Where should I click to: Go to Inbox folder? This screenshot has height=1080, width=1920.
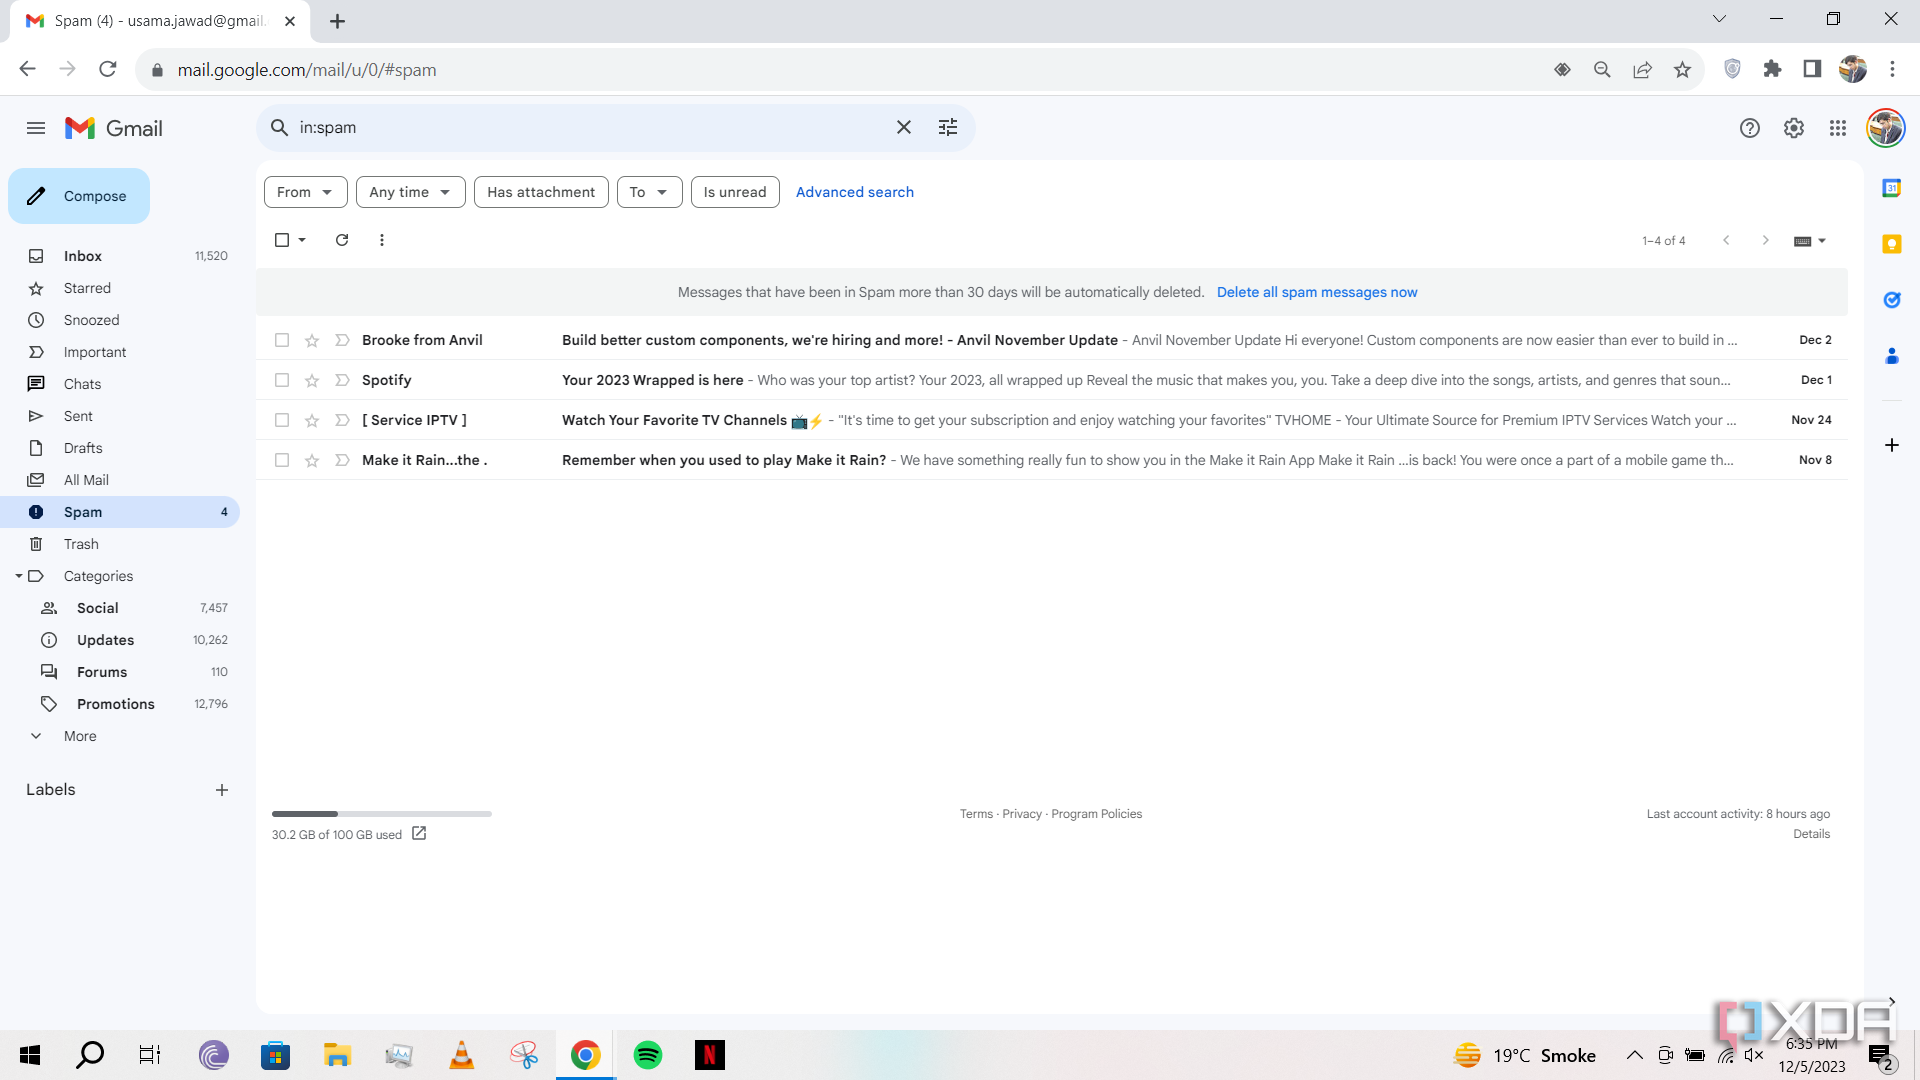[x=120, y=256]
